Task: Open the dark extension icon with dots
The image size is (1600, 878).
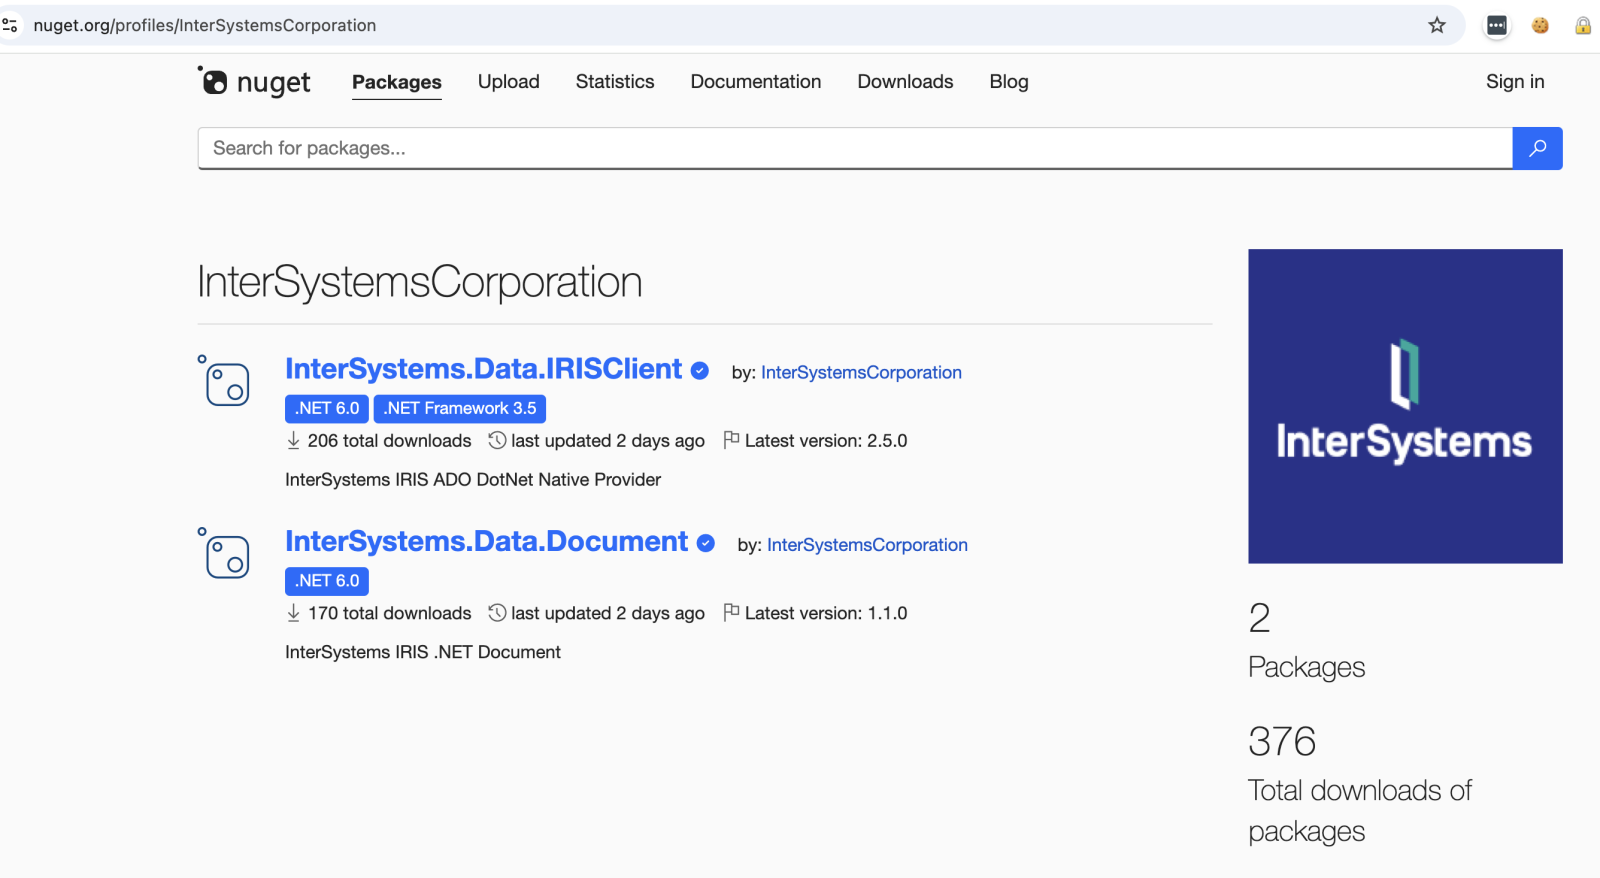Action: 1497,25
